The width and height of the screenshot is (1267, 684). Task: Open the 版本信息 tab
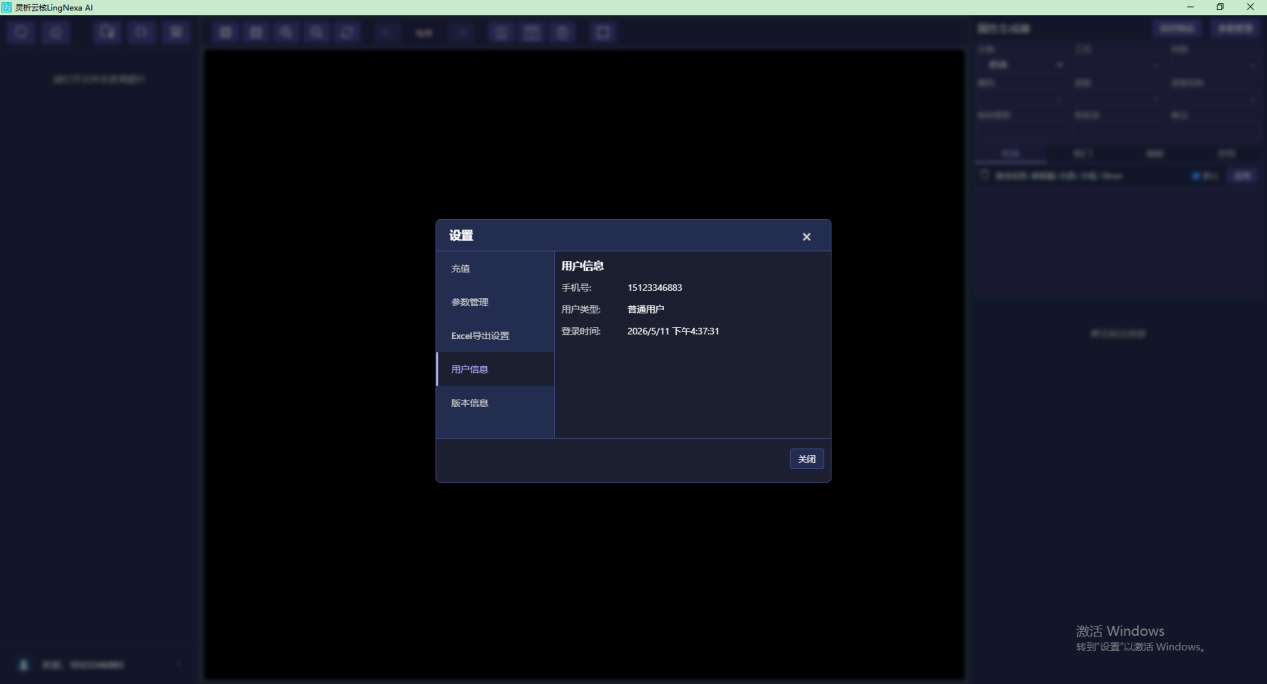click(495, 403)
